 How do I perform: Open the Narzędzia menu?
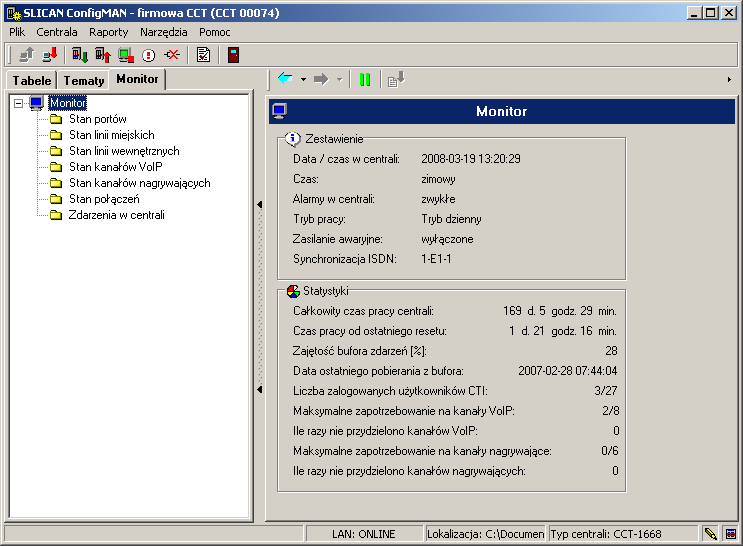pyautogui.click(x=163, y=32)
